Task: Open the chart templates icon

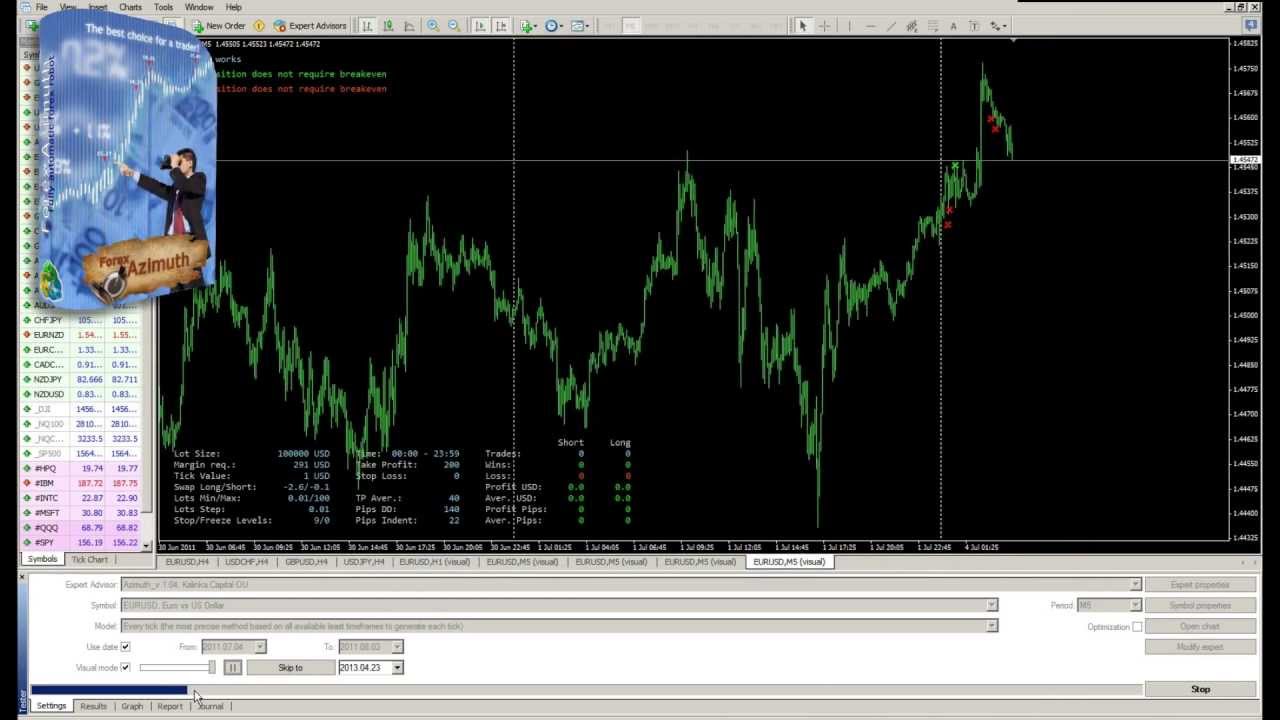Action: (580, 25)
